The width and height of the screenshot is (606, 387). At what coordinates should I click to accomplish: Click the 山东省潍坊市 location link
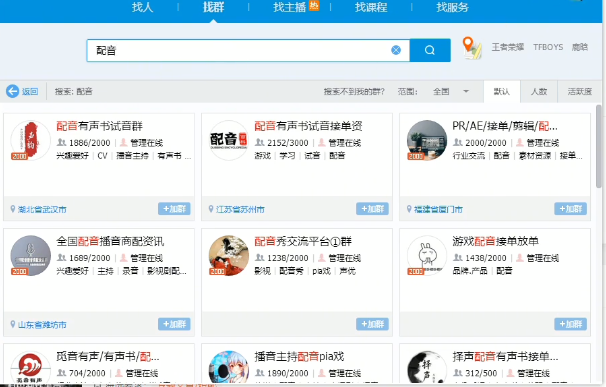(x=42, y=325)
